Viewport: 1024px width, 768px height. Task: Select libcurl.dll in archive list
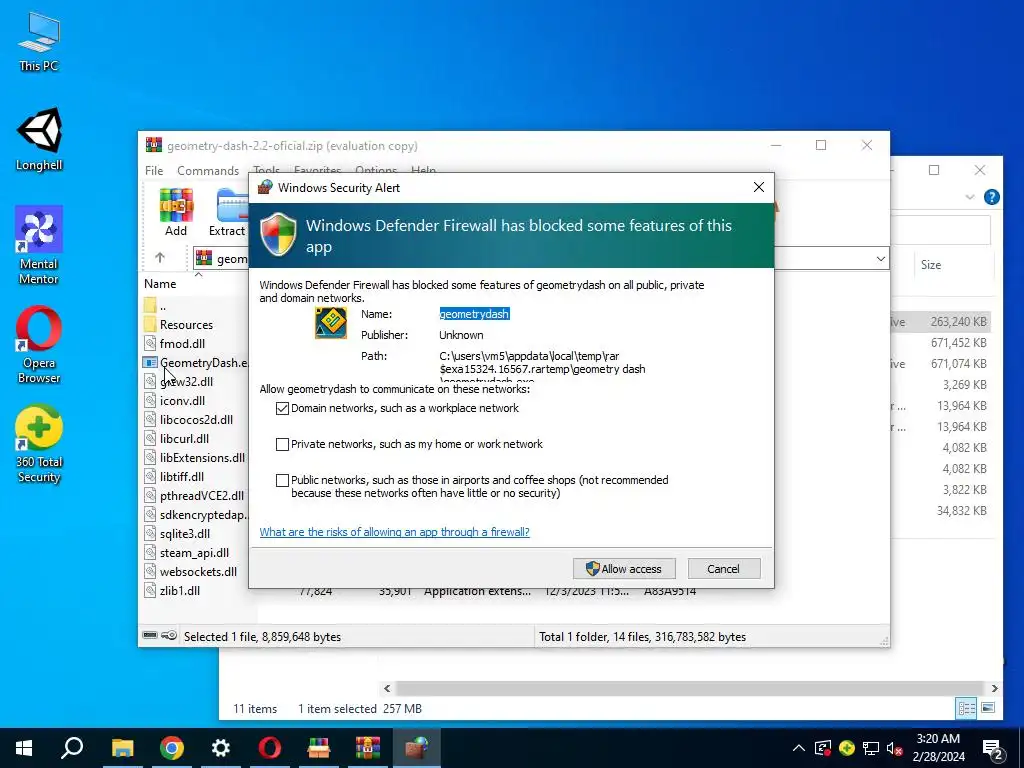(176, 438)
